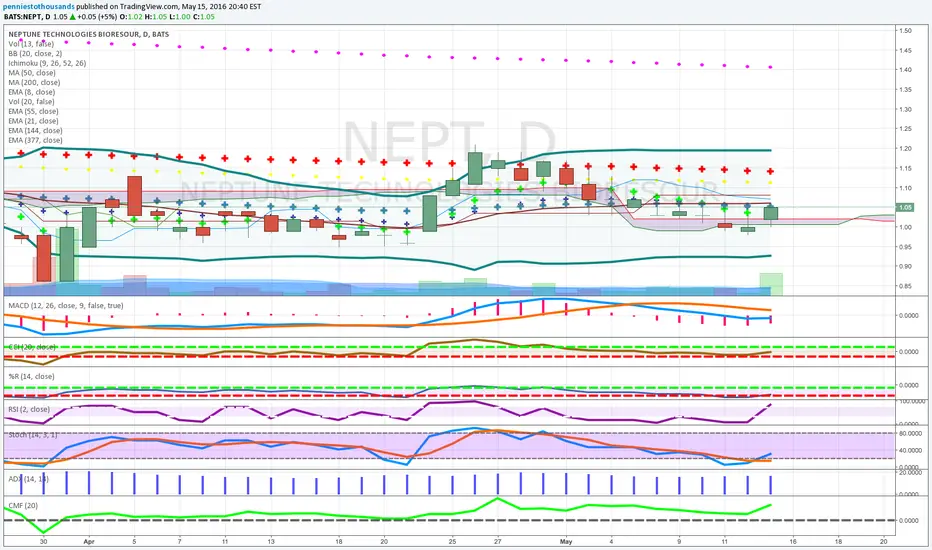
Task: Click the 0.85 price axis label
Action: pos(905,286)
